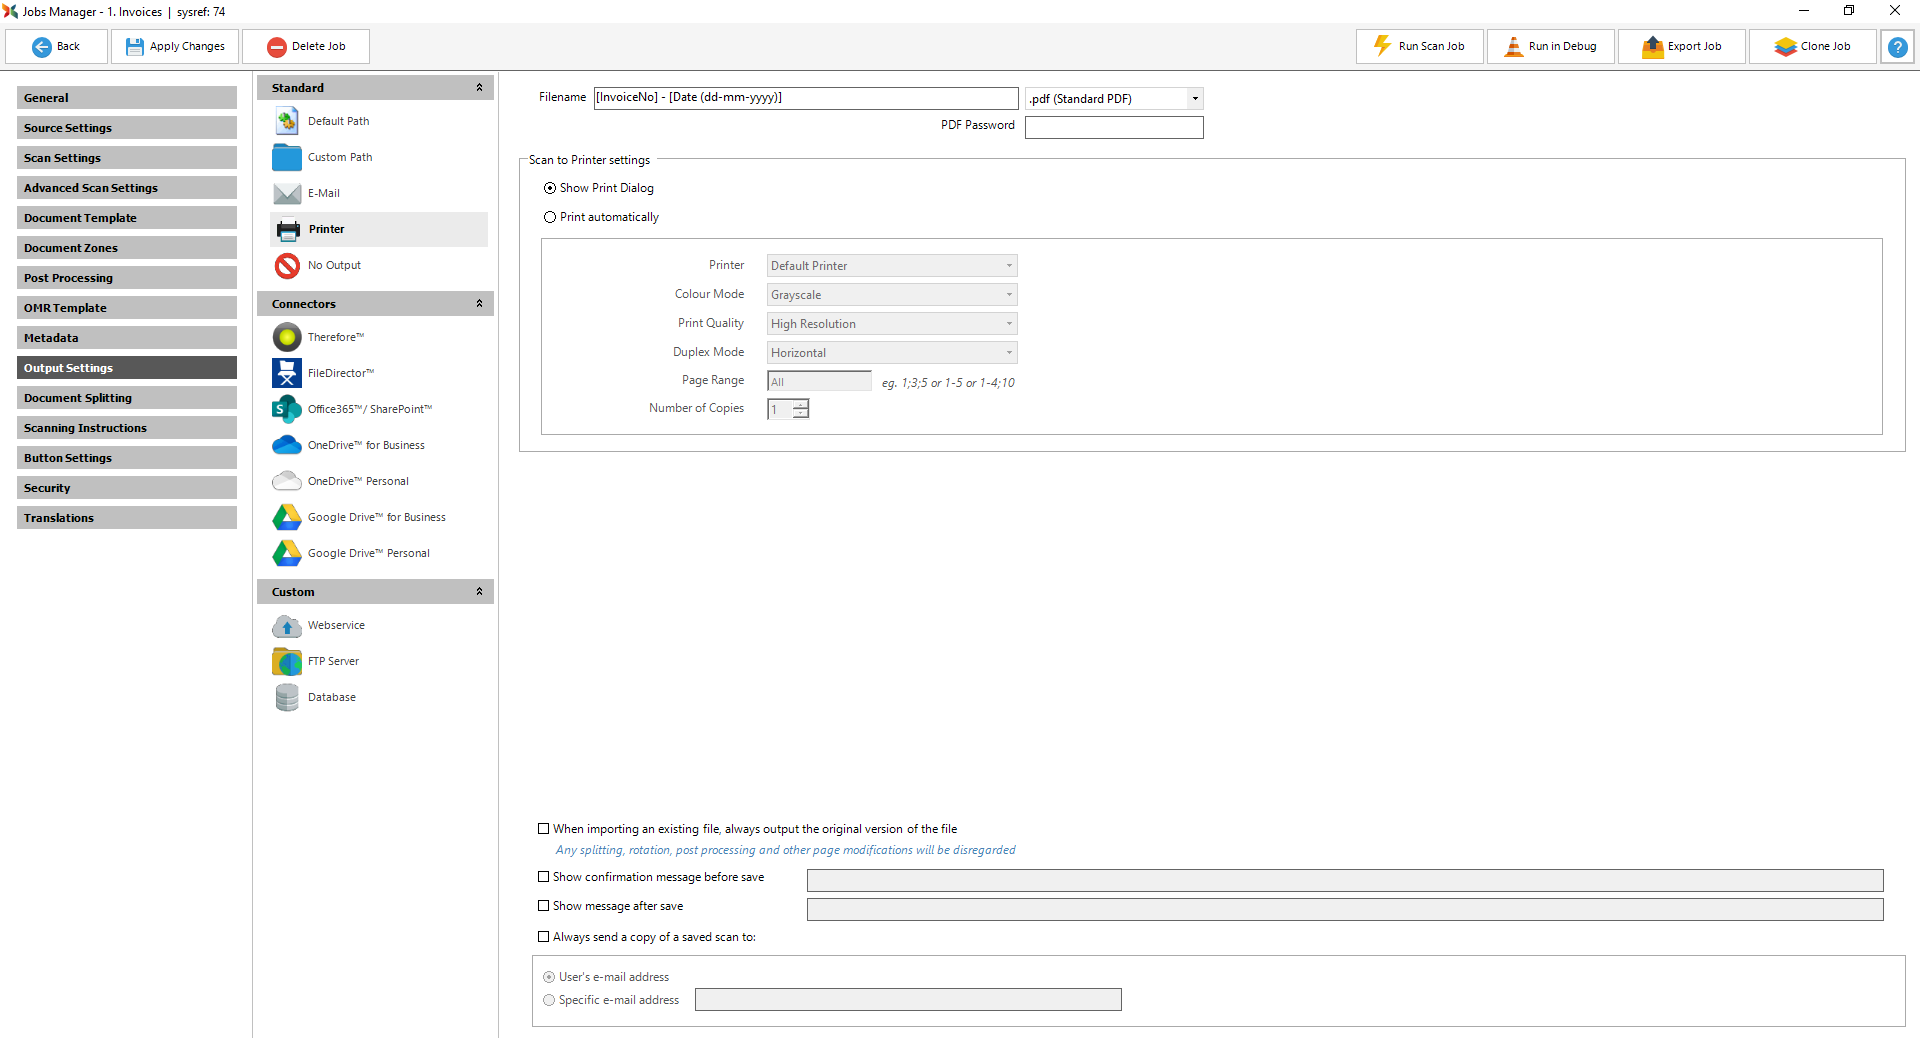Choose the Office365/SharePoint output icon

(x=287, y=409)
